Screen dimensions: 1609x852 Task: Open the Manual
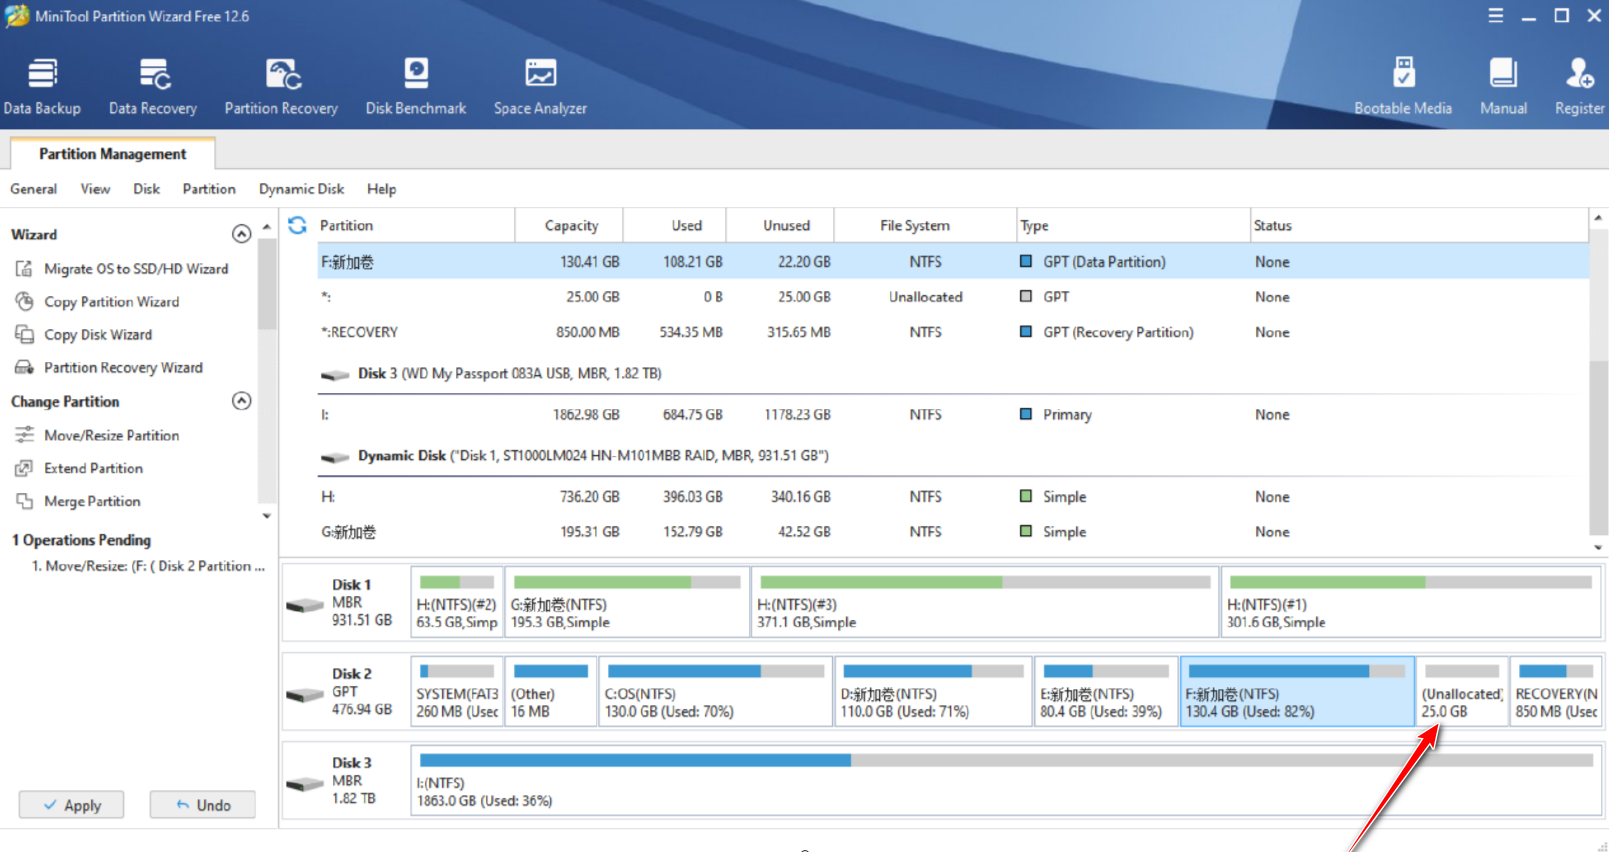pyautogui.click(x=1503, y=86)
